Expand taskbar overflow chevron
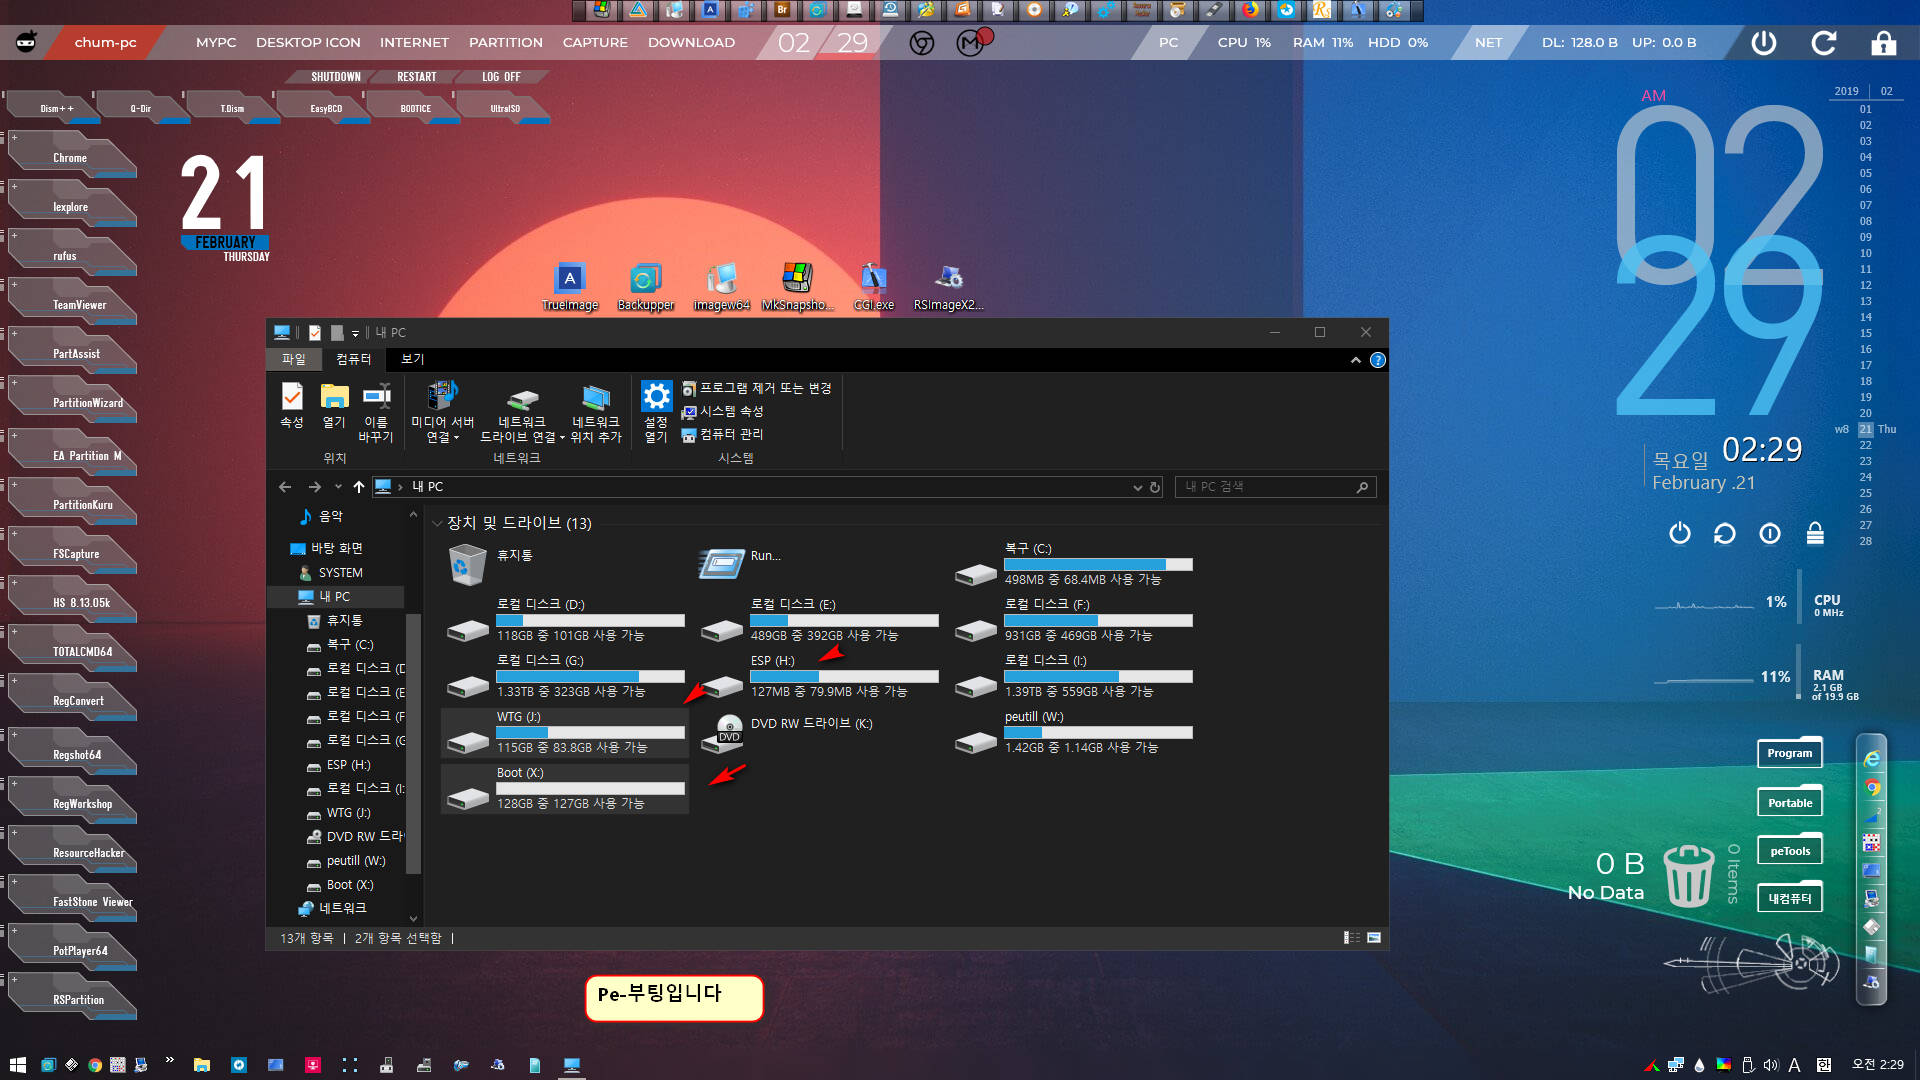 (169, 1060)
